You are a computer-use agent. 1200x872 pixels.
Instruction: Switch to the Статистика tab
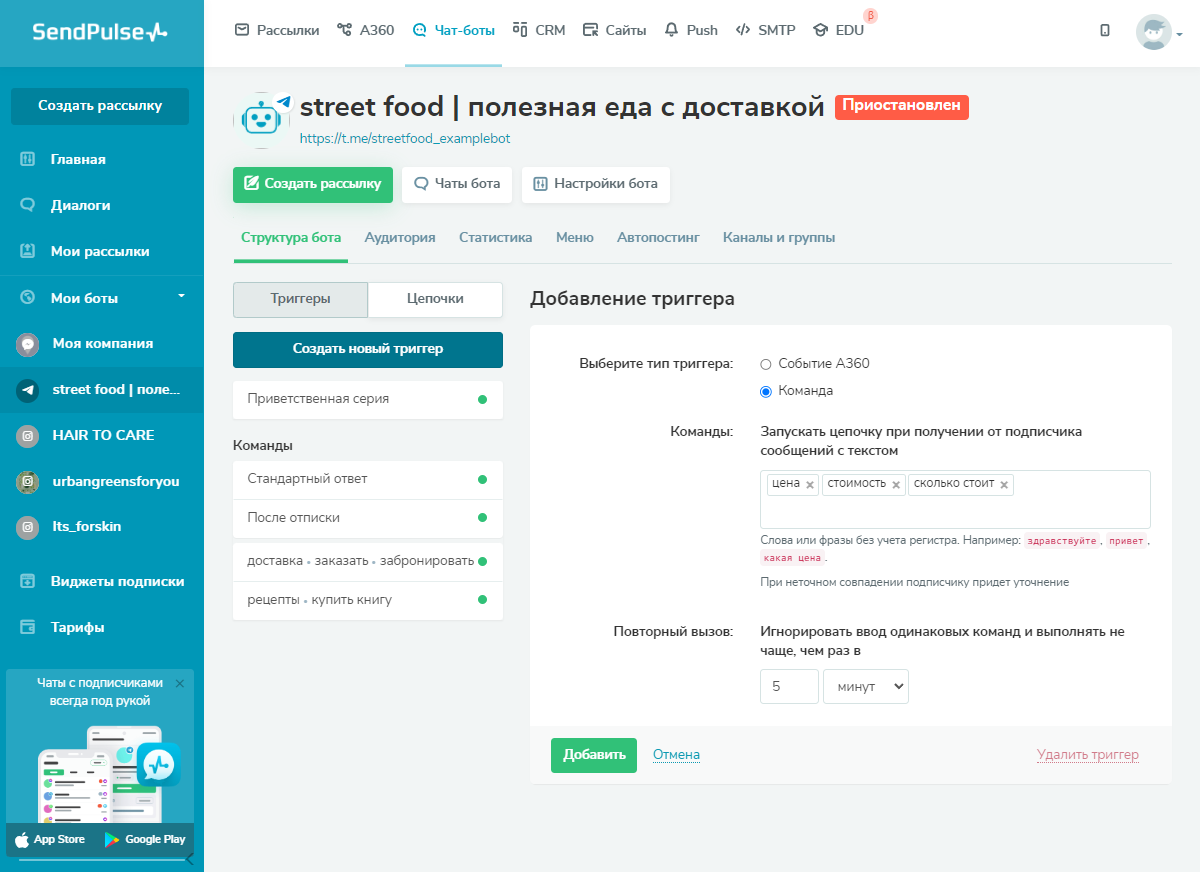click(495, 238)
